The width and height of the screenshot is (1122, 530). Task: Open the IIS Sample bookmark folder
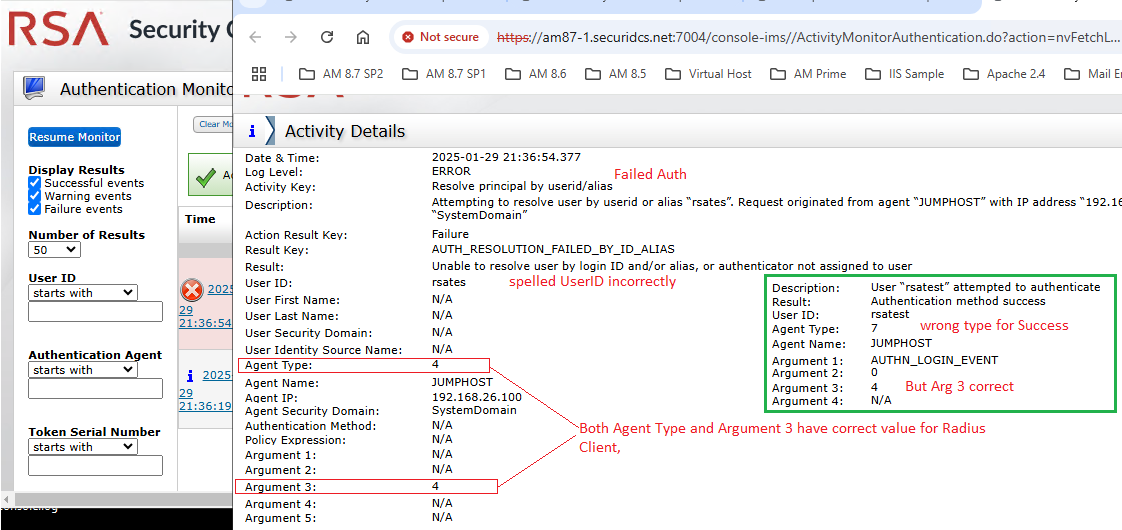[904, 74]
